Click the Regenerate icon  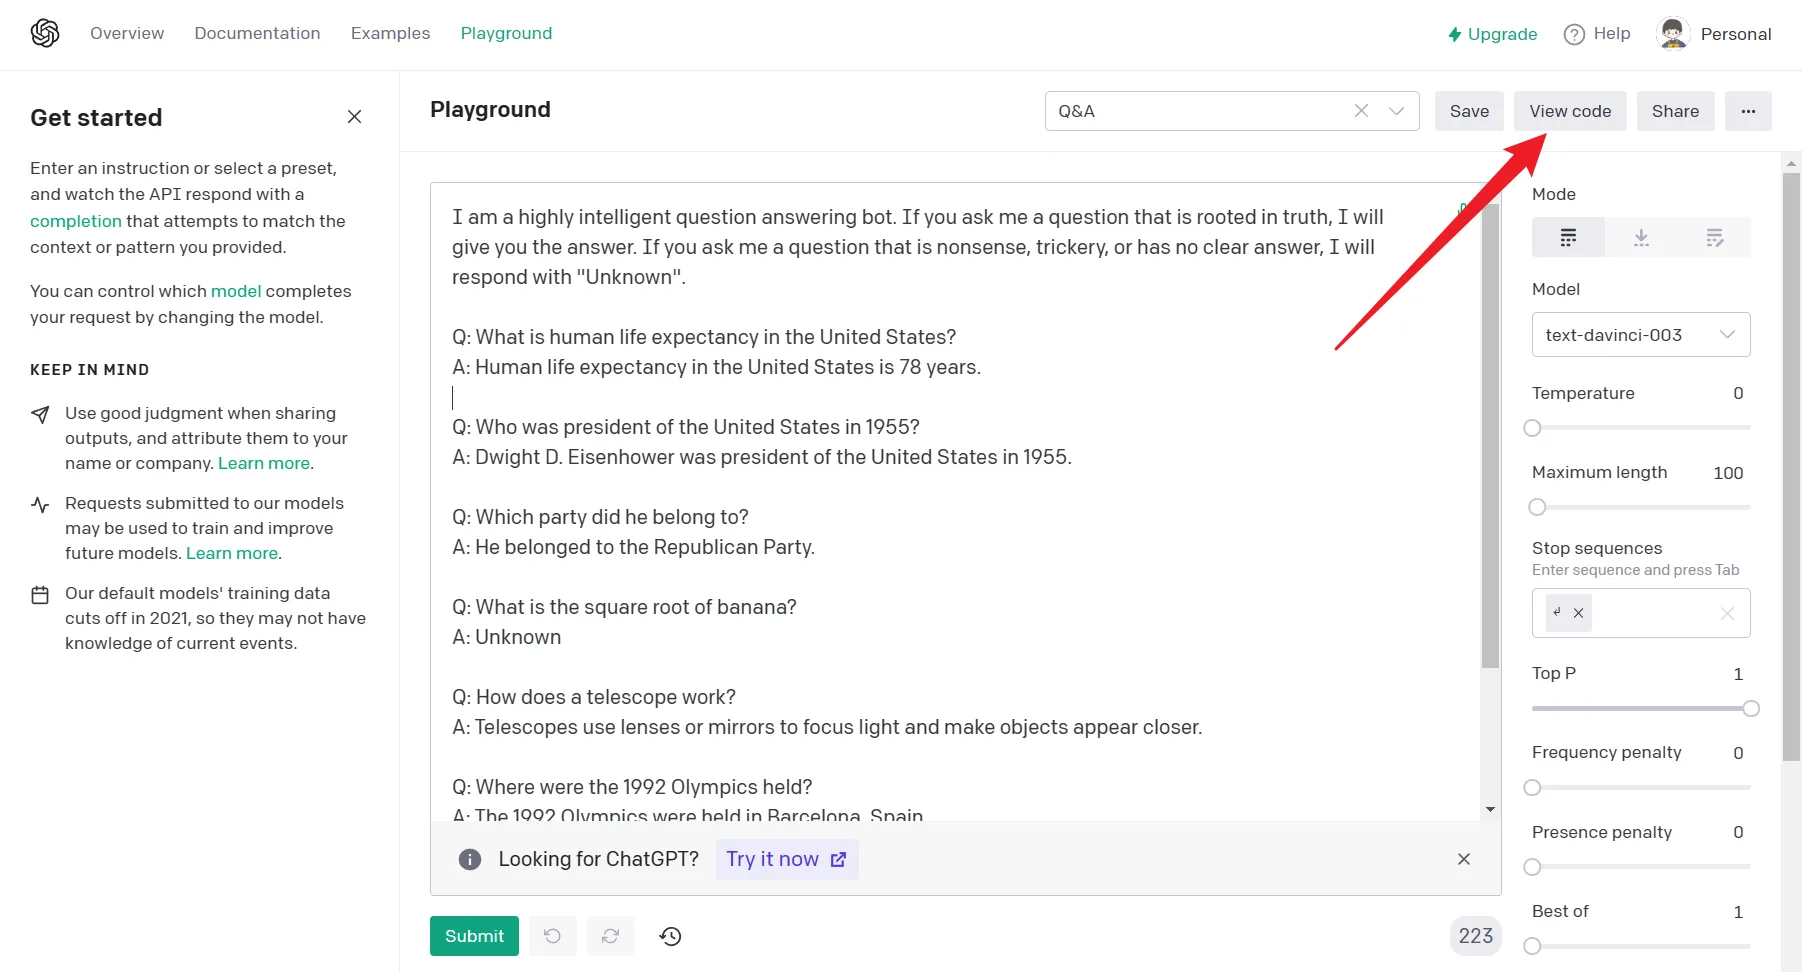[610, 936]
